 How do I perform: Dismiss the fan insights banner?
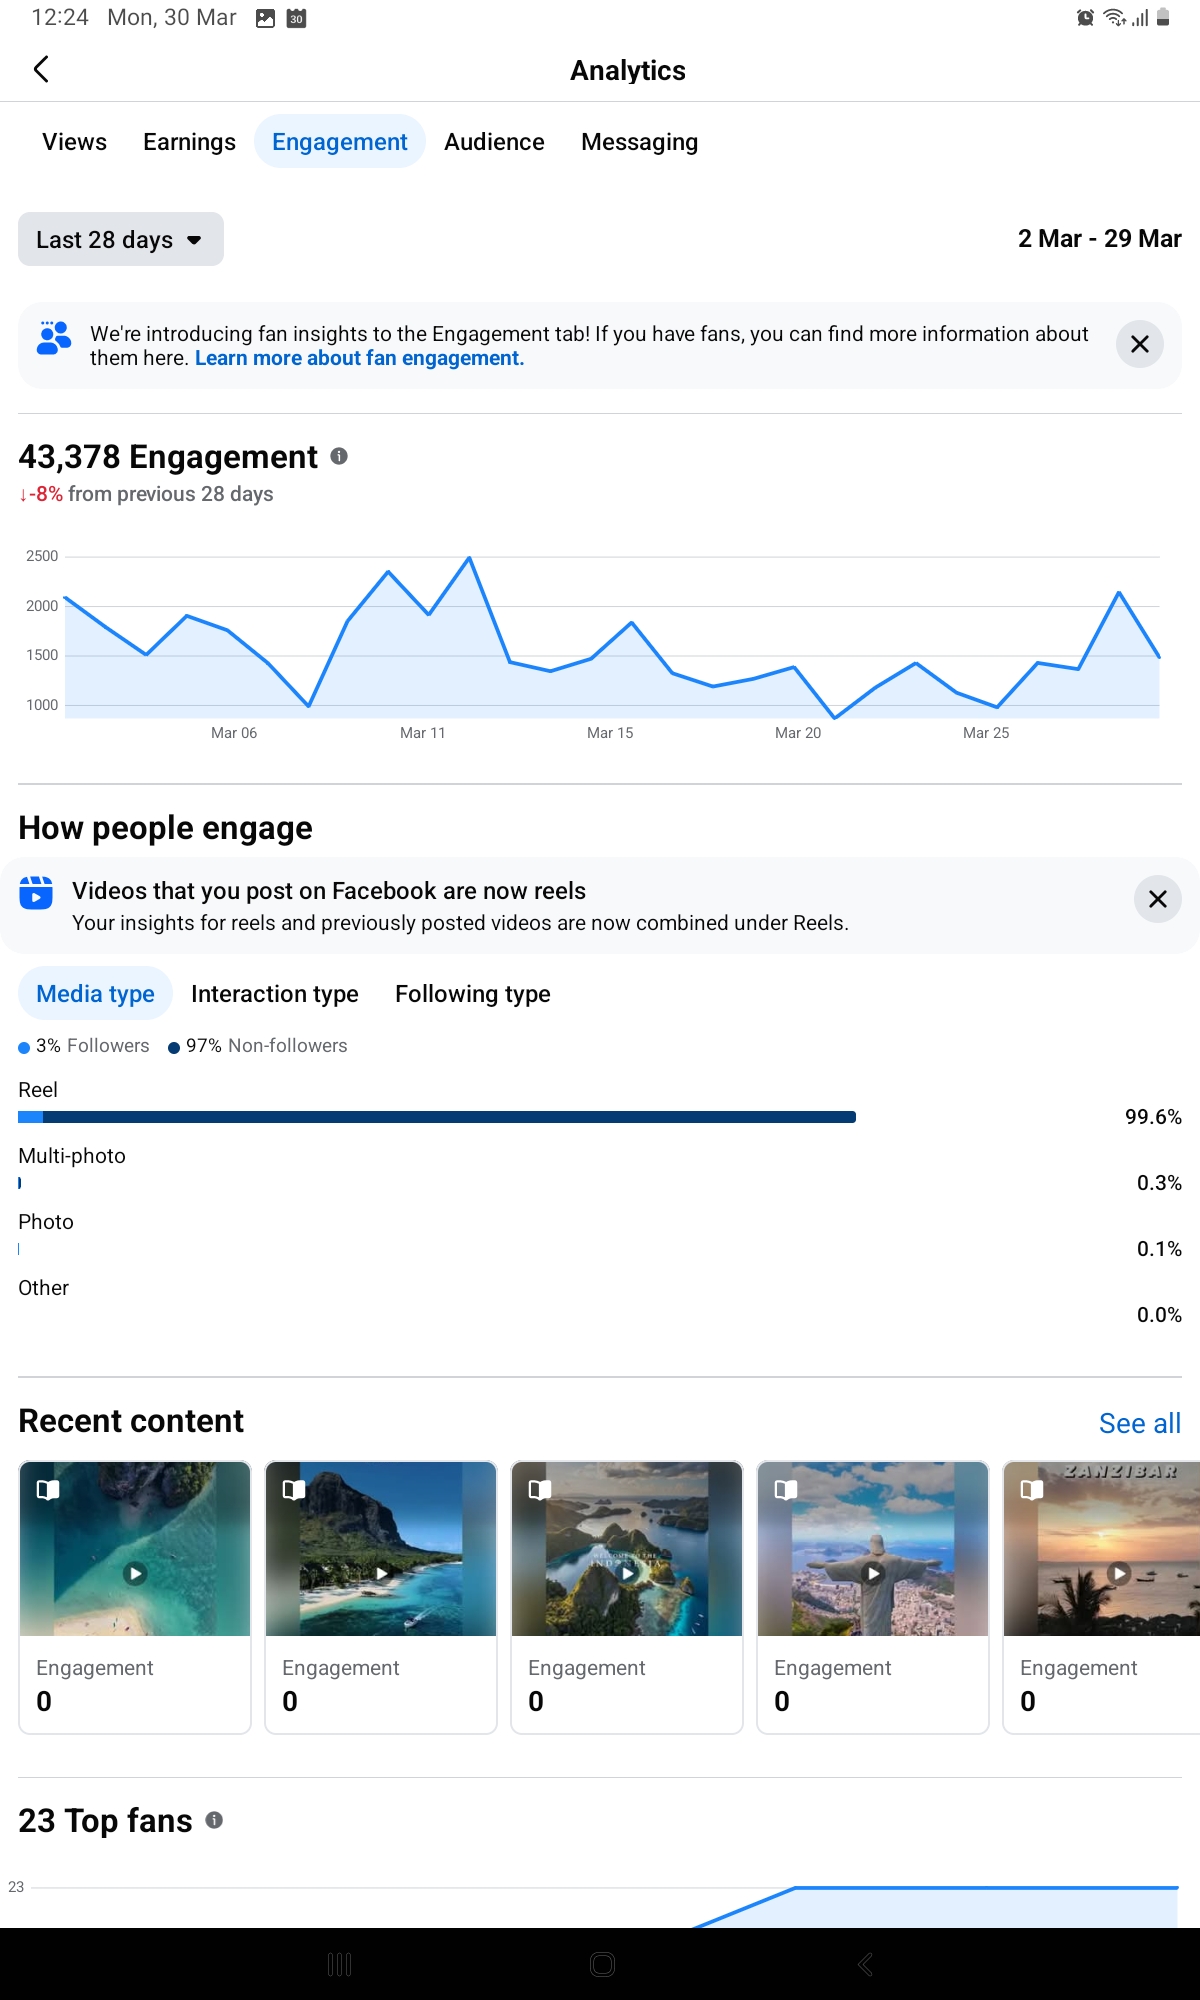(1139, 345)
